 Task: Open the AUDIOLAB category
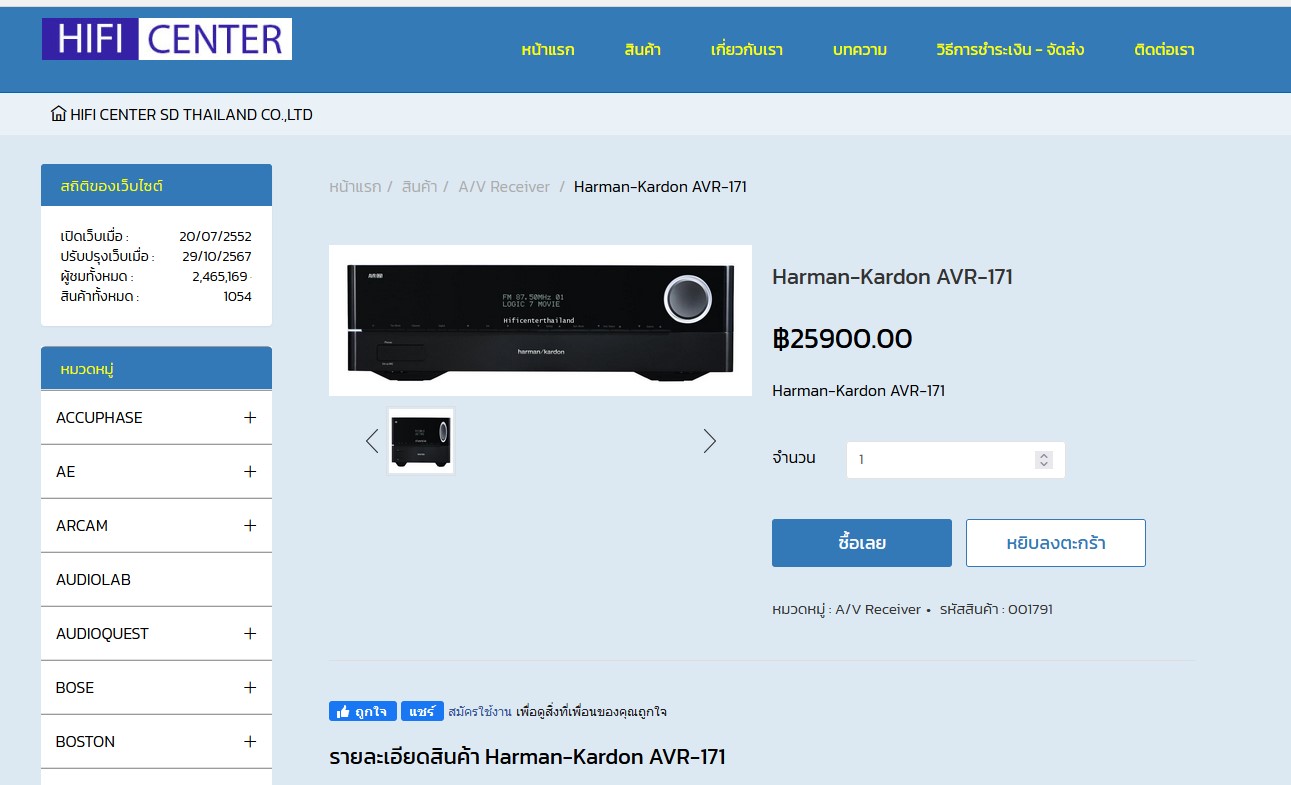click(x=93, y=580)
